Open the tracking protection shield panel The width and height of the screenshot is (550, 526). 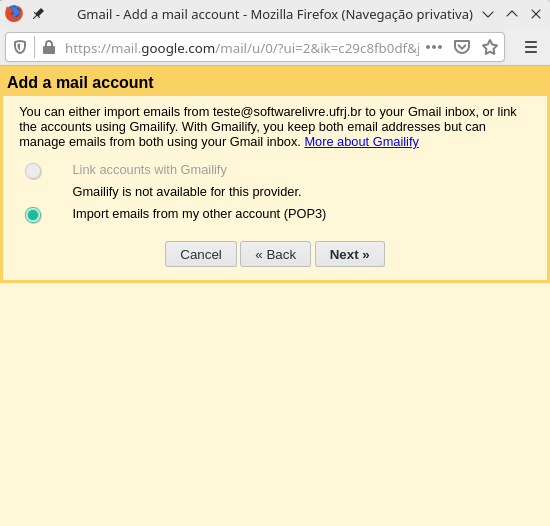pyautogui.click(x=20, y=47)
